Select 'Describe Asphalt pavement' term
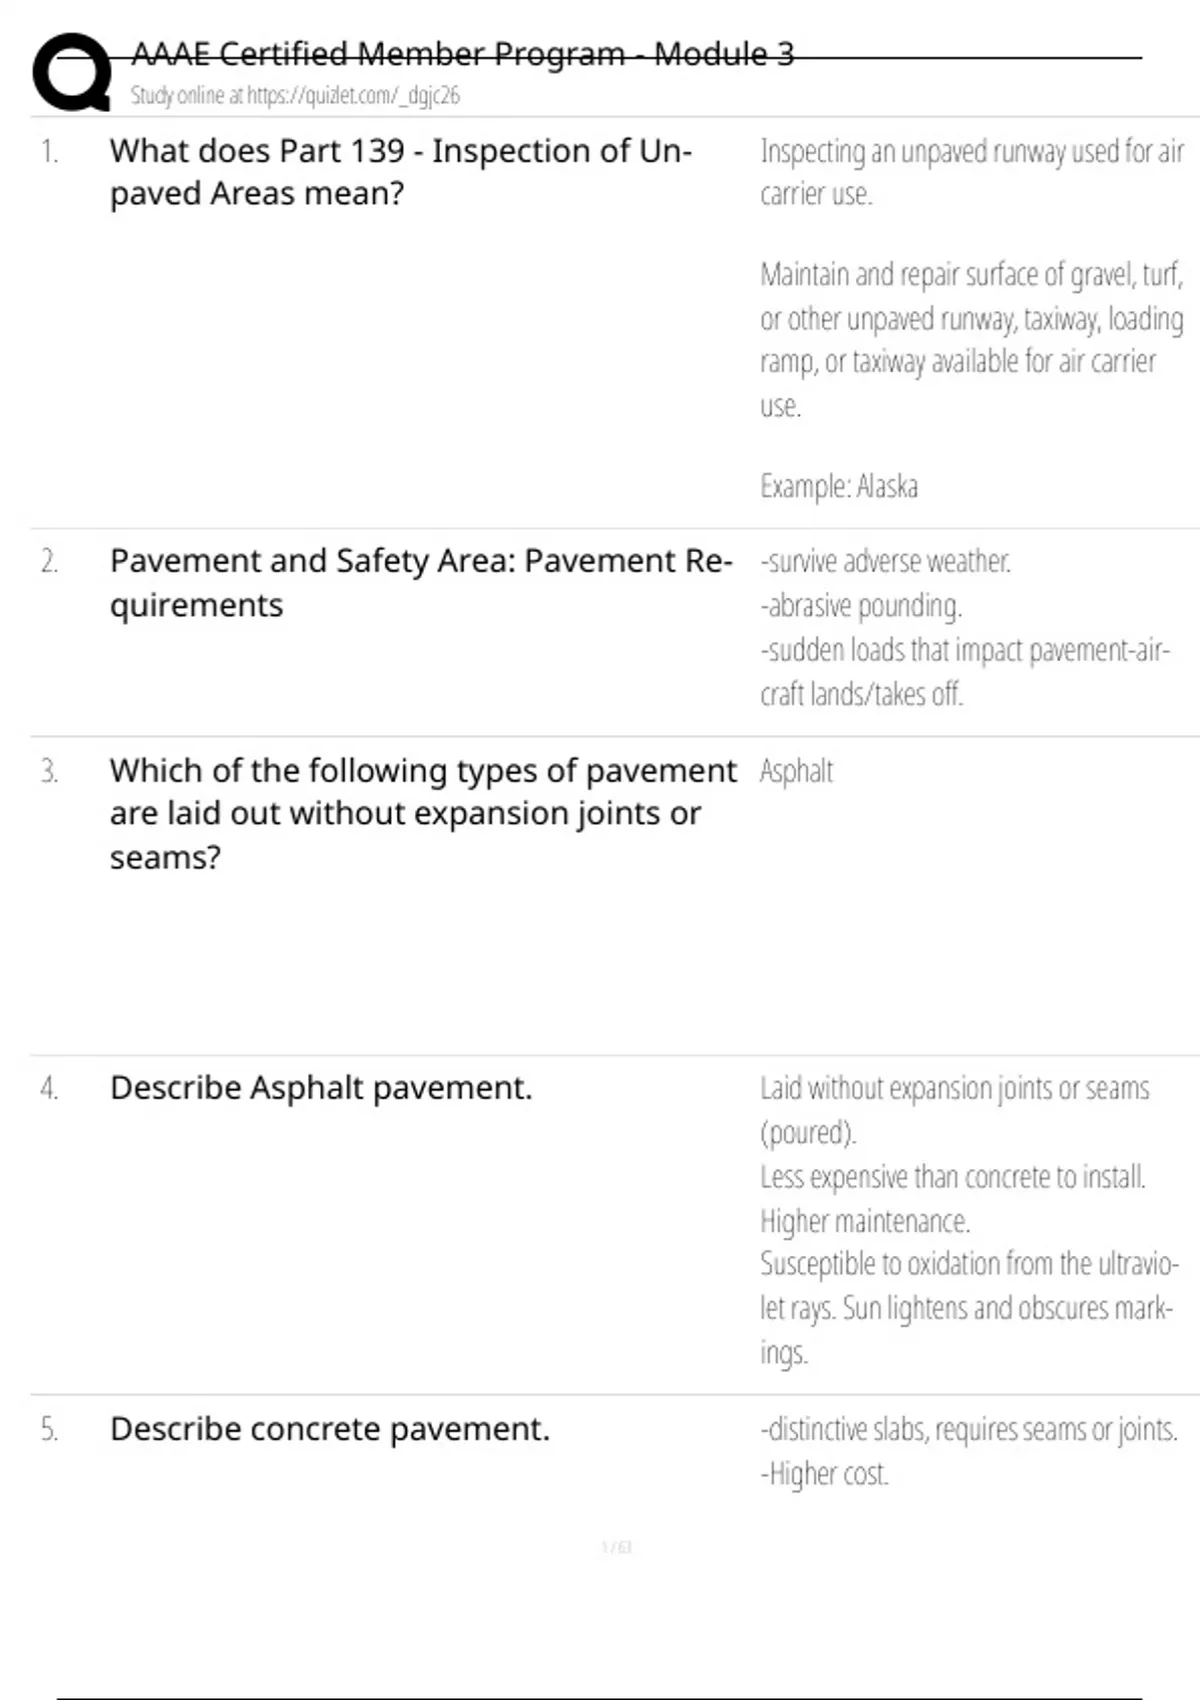Screen dimensions: 1200x1700 (x=321, y=1088)
